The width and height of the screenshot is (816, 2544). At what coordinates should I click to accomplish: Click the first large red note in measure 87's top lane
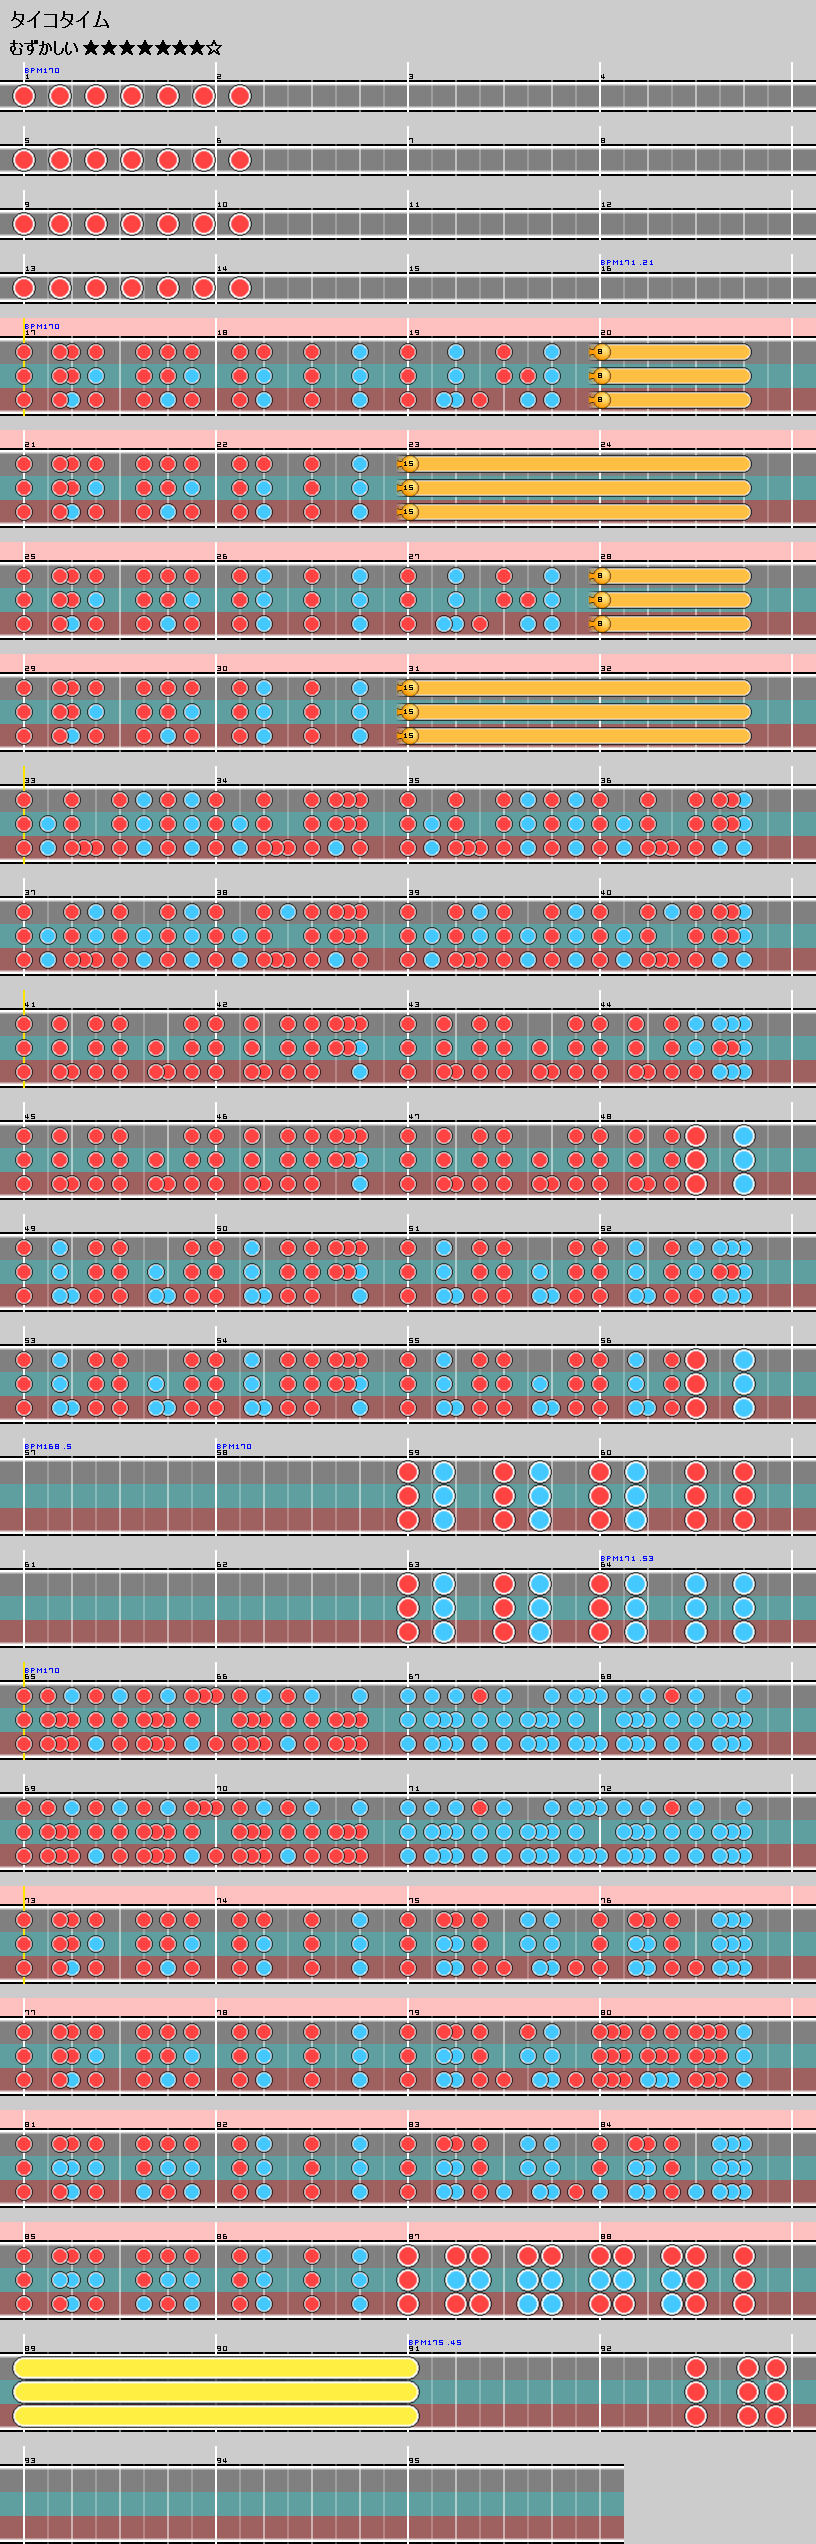tap(408, 2256)
